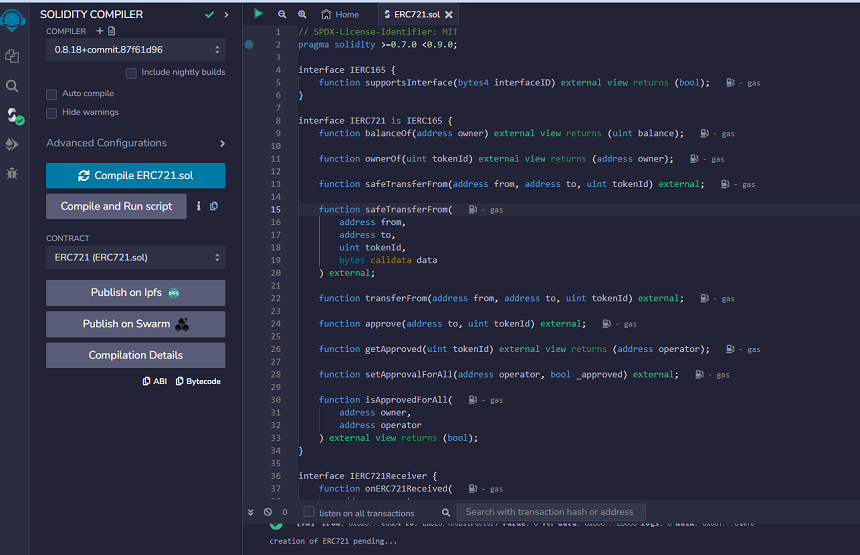The width and height of the screenshot is (860, 555).
Task: Click the gas icon on onERC721Received line
Action: point(473,489)
